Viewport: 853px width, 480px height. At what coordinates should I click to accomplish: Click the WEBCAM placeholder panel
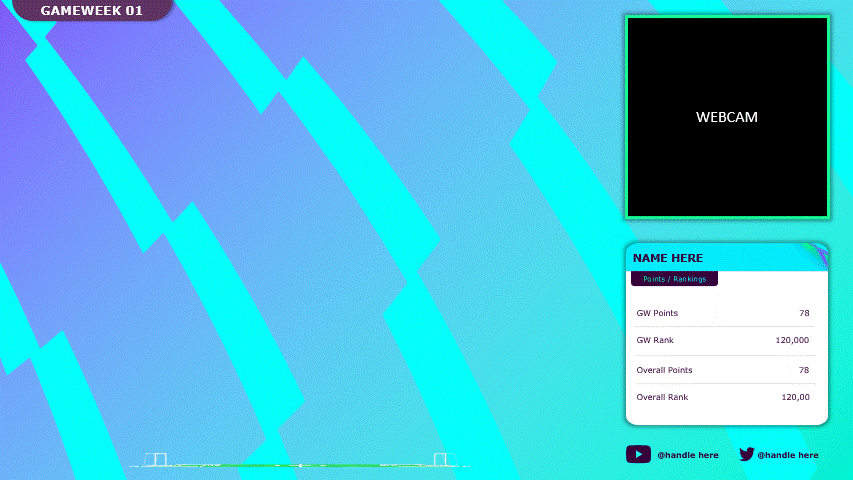[x=727, y=117]
